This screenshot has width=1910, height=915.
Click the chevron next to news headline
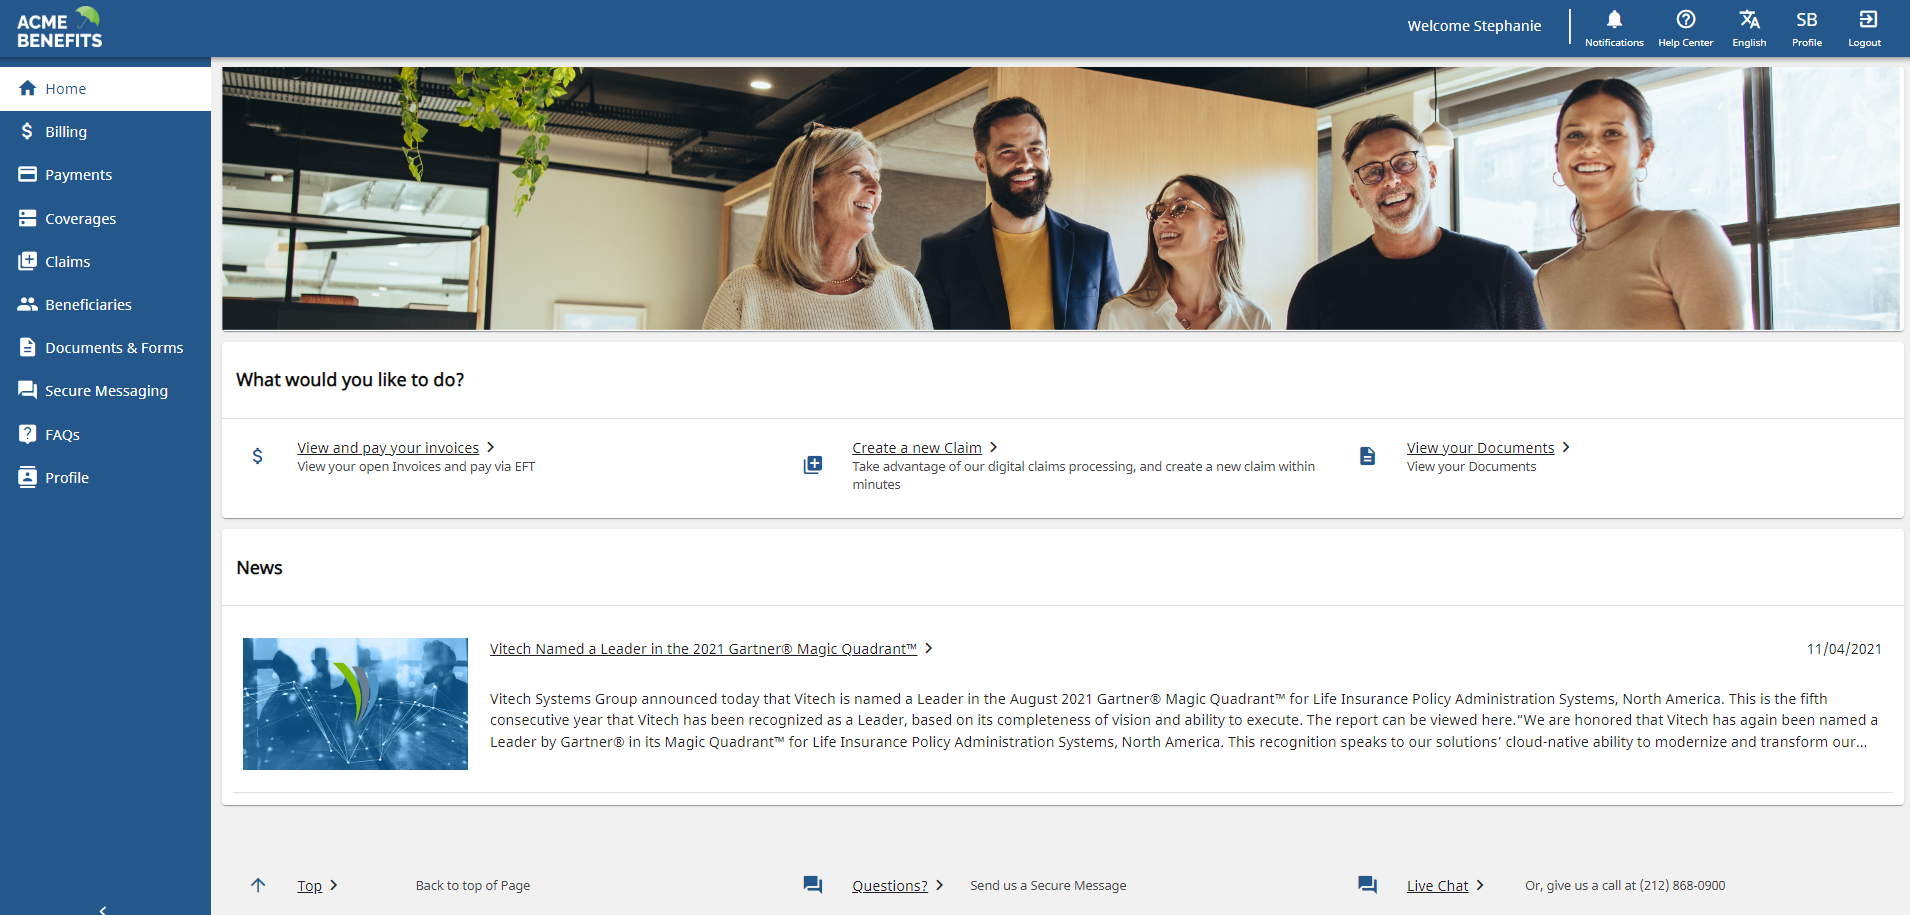[929, 648]
